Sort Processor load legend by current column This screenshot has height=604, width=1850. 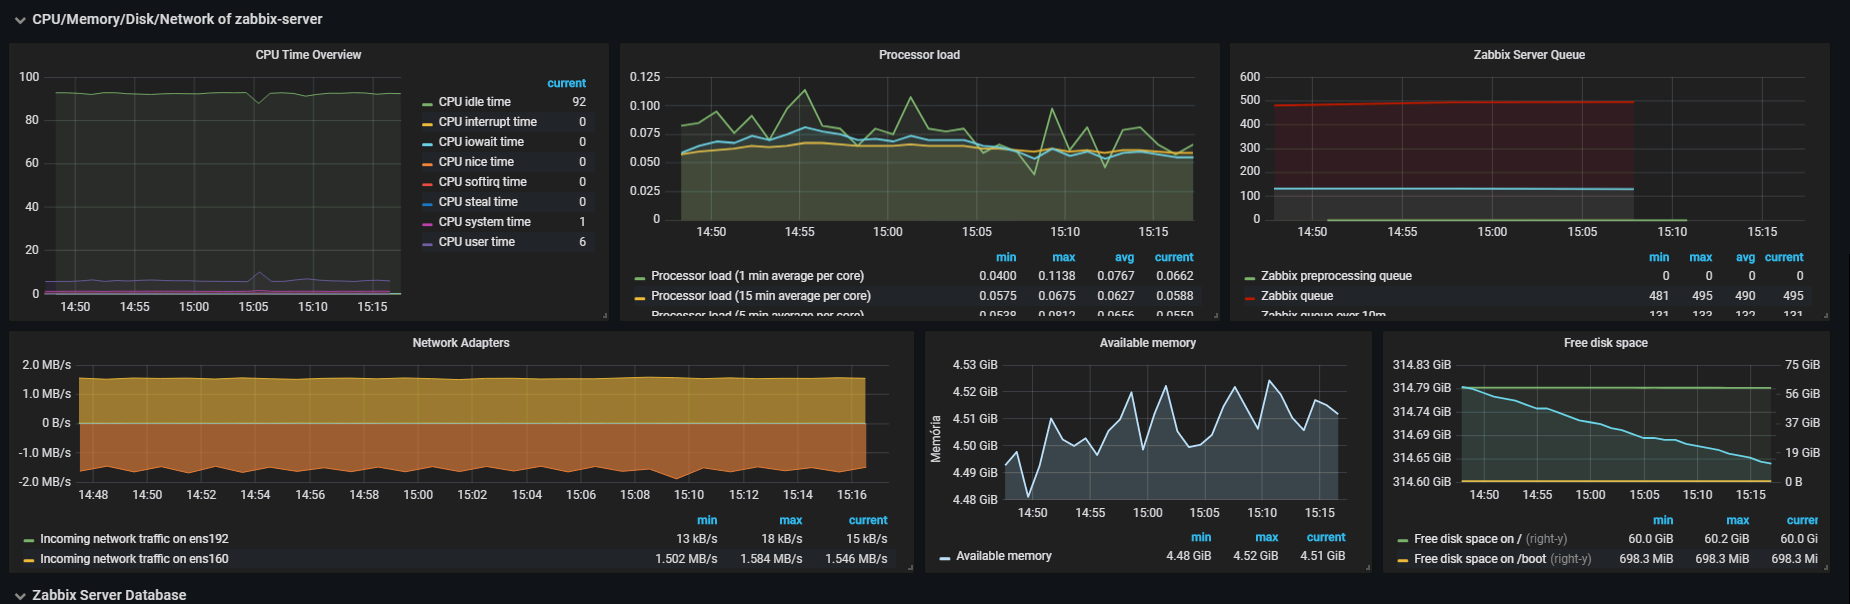click(x=1174, y=257)
